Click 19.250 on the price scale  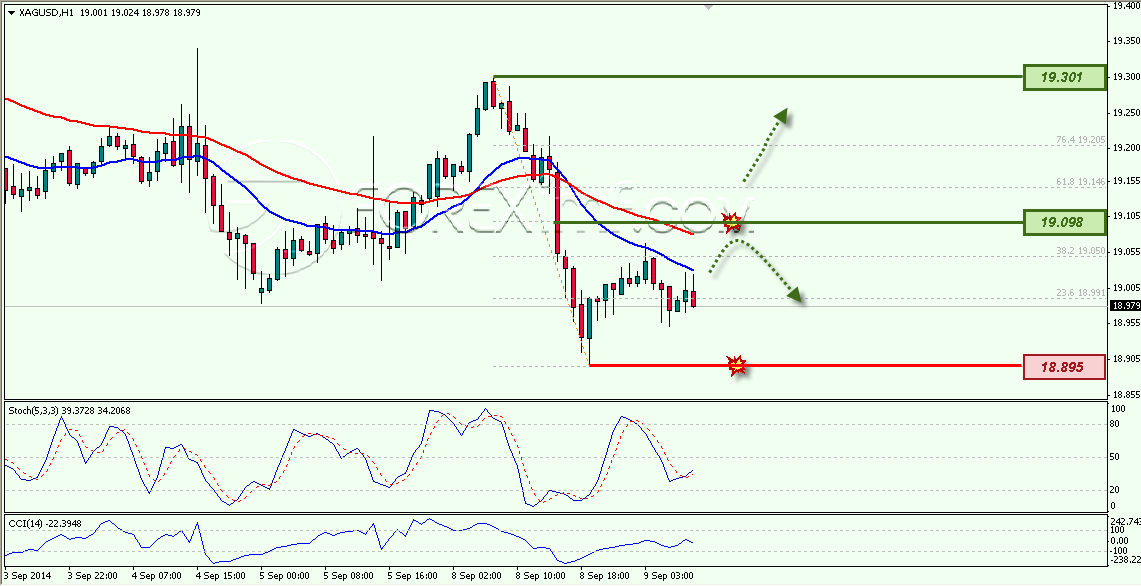click(1126, 112)
